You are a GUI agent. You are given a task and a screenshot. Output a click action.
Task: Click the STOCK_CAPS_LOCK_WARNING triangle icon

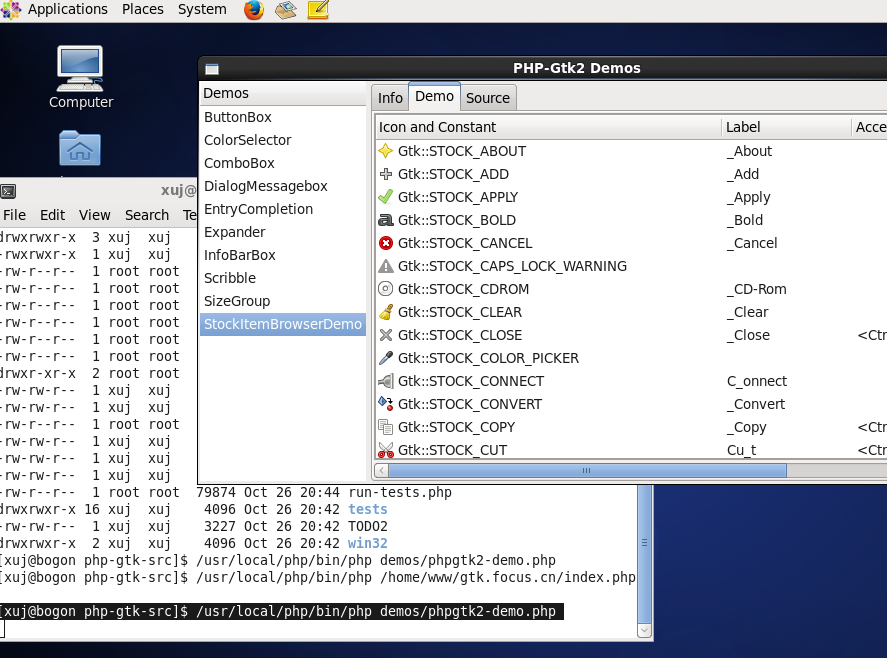click(x=385, y=266)
